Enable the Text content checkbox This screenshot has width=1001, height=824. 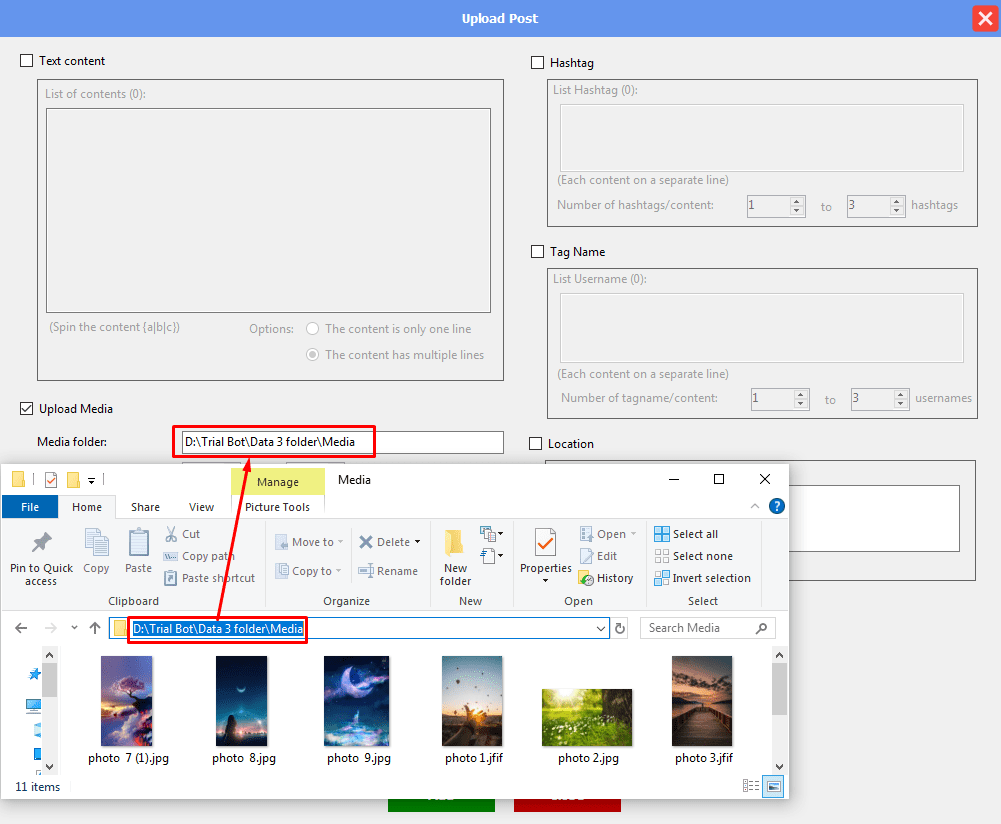pos(27,61)
